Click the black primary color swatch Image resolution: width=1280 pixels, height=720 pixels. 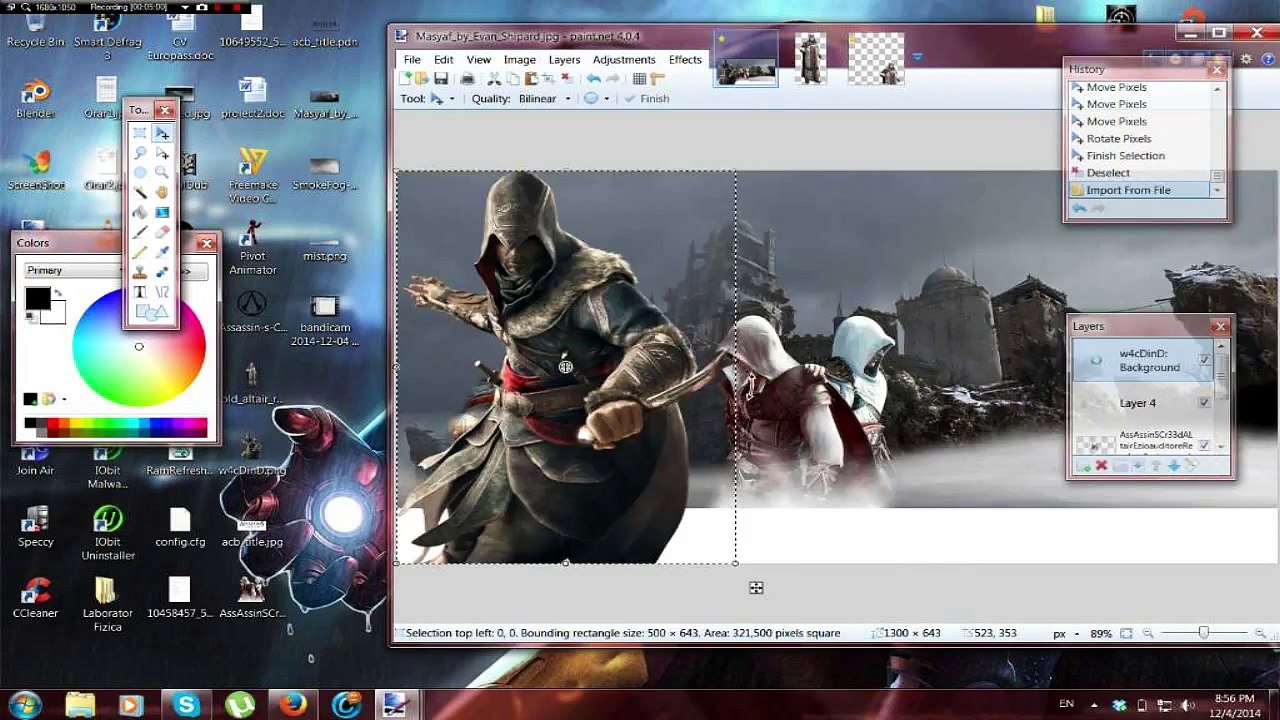(x=38, y=298)
